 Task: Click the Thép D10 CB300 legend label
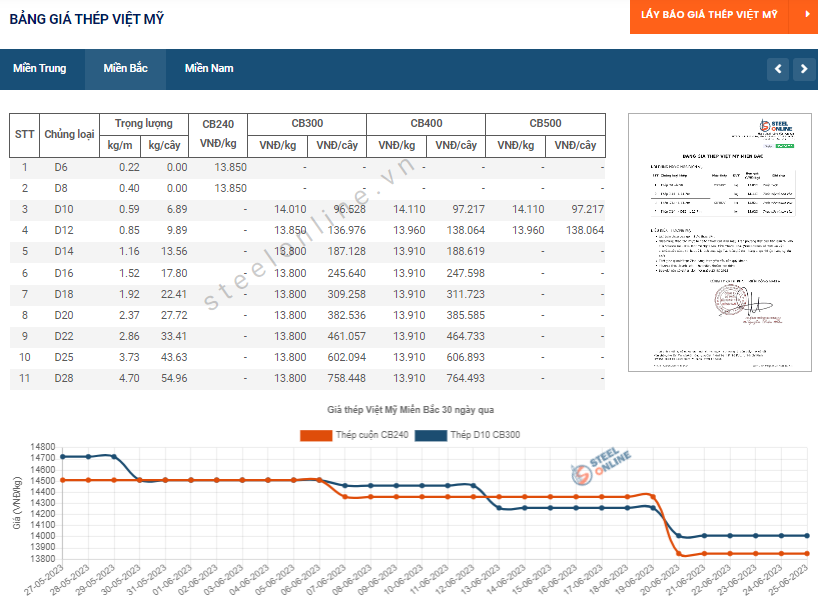(x=485, y=435)
